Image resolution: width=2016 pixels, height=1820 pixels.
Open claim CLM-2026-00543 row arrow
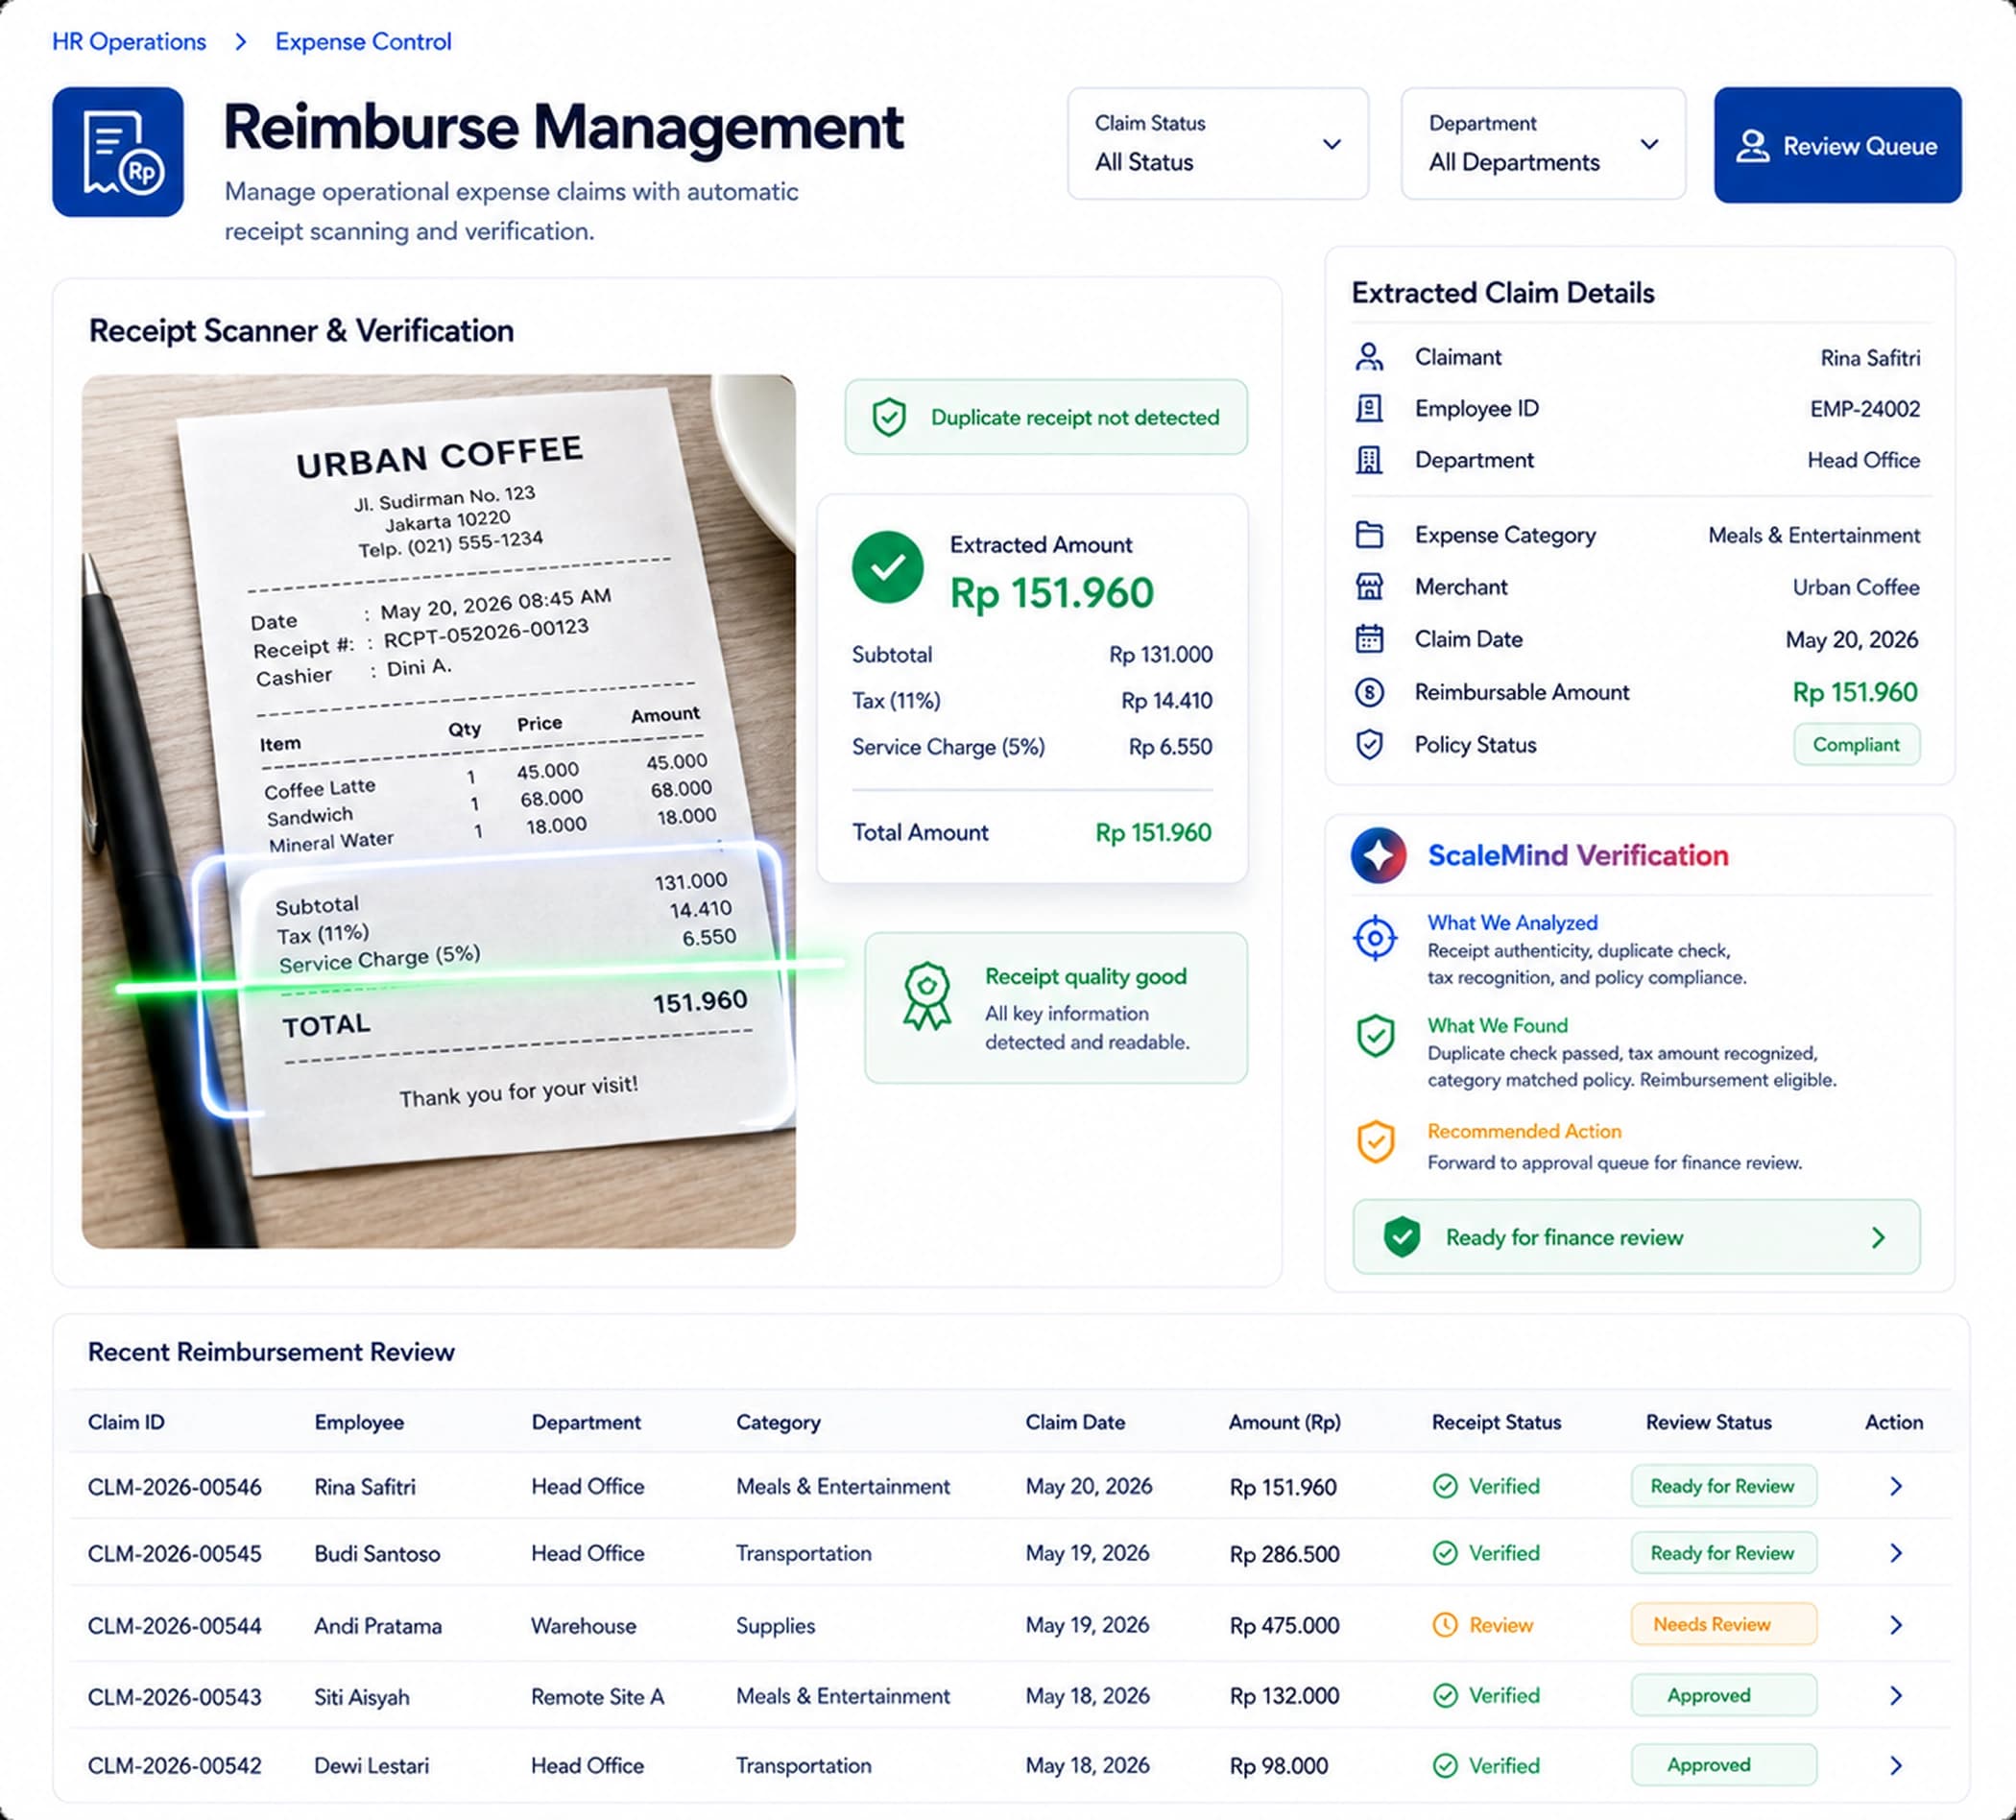coord(1896,1696)
